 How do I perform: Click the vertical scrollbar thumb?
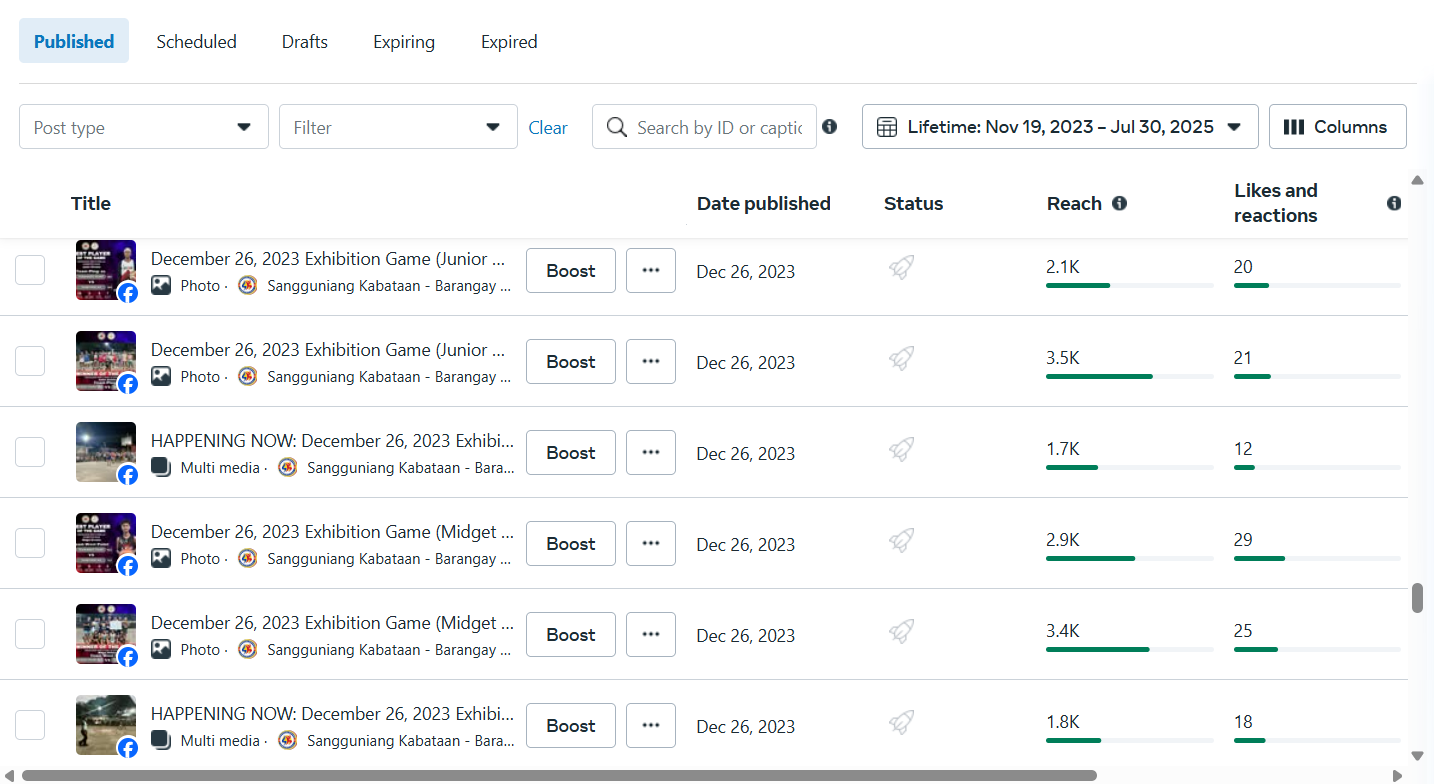(x=1416, y=598)
